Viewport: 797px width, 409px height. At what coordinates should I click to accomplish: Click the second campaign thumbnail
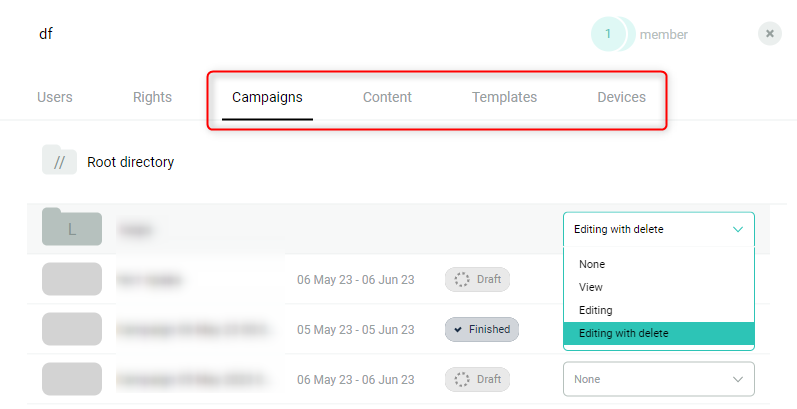pyautogui.click(x=72, y=329)
